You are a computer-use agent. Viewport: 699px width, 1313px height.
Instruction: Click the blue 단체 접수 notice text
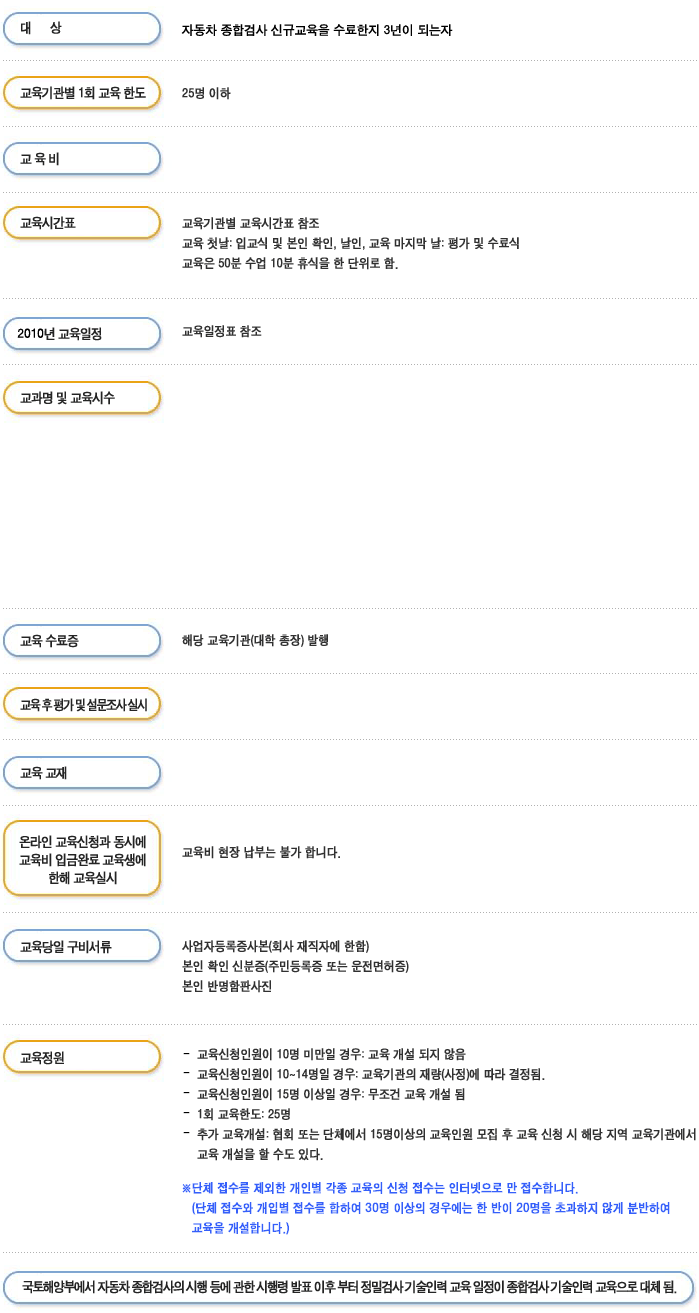pos(426,1208)
